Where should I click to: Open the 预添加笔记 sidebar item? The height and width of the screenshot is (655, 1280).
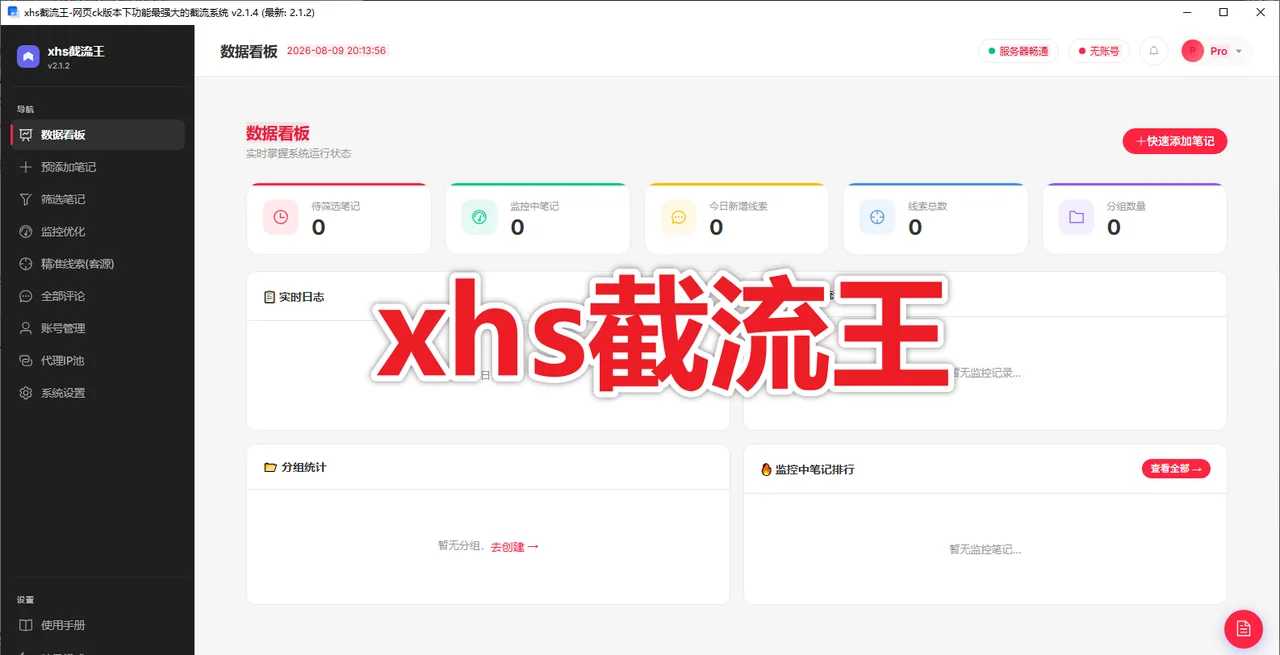point(97,167)
